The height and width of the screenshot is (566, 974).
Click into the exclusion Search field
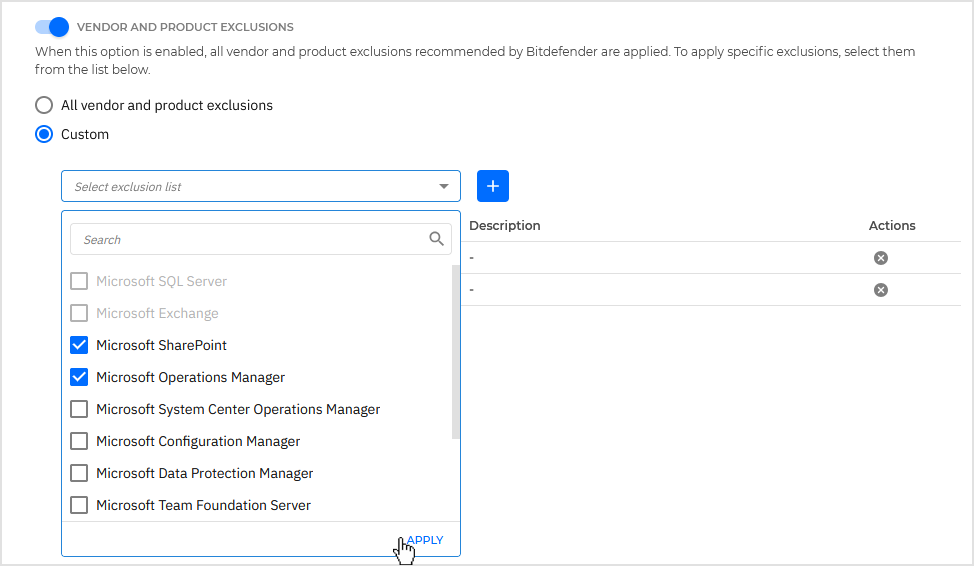point(261,239)
